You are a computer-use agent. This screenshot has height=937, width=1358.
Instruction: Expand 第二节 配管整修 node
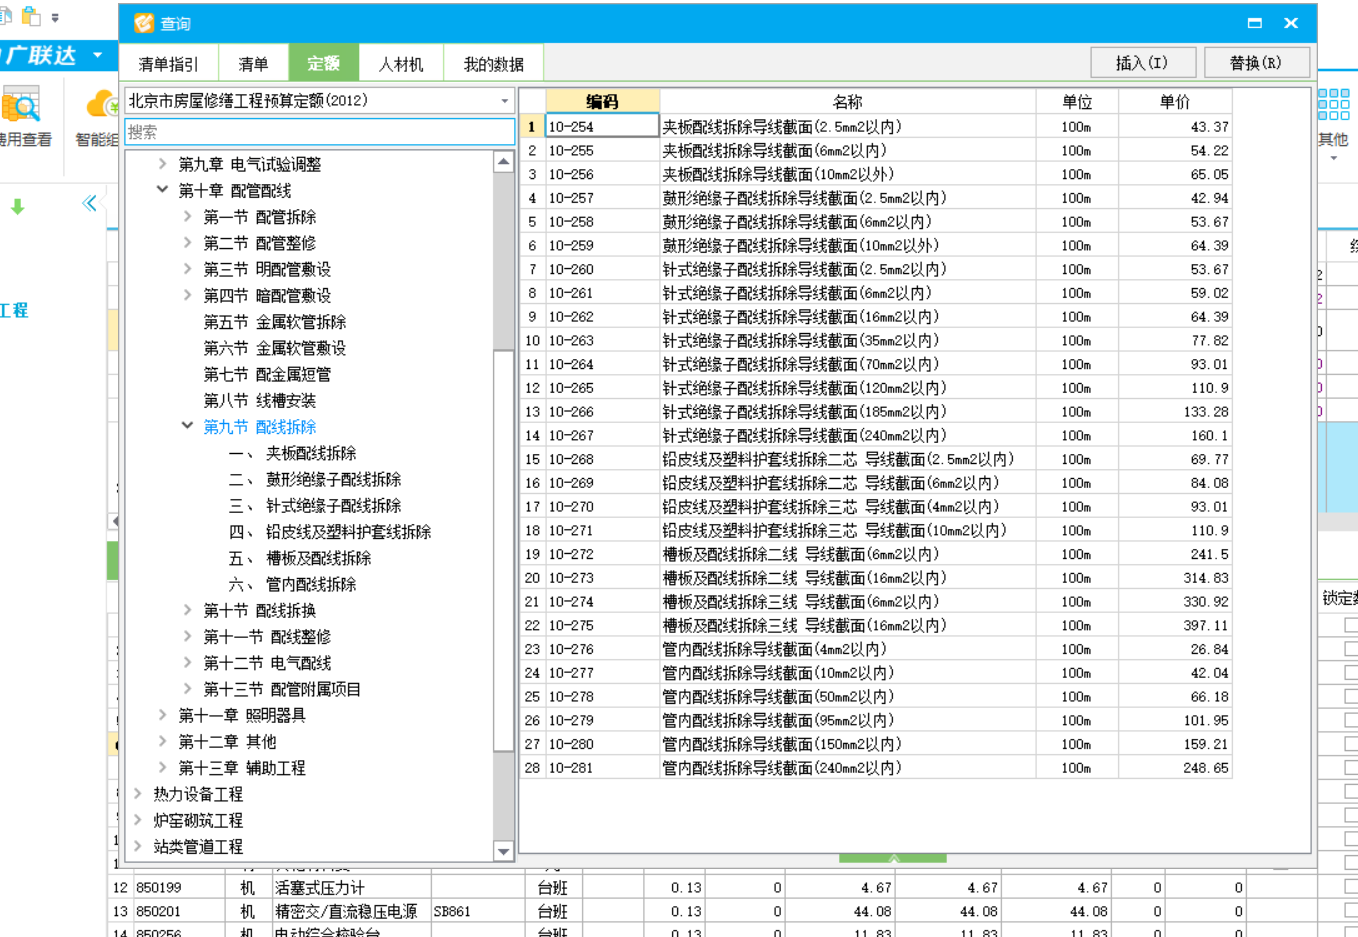[x=187, y=242]
